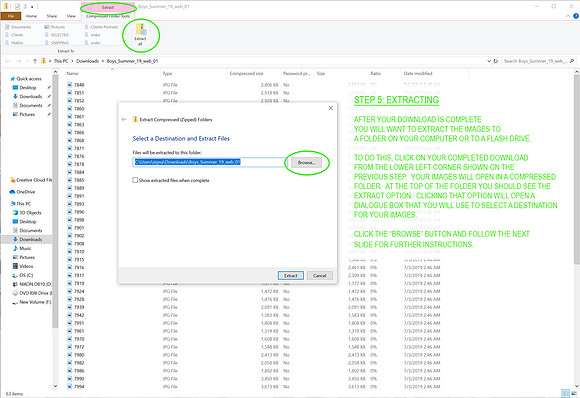Enable Show extracted files when complete
The height and width of the screenshot is (398, 580).
click(x=135, y=180)
